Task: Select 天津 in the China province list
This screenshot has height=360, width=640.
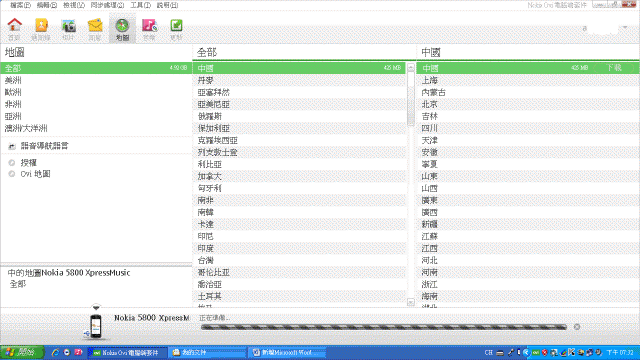Action: tap(528, 140)
